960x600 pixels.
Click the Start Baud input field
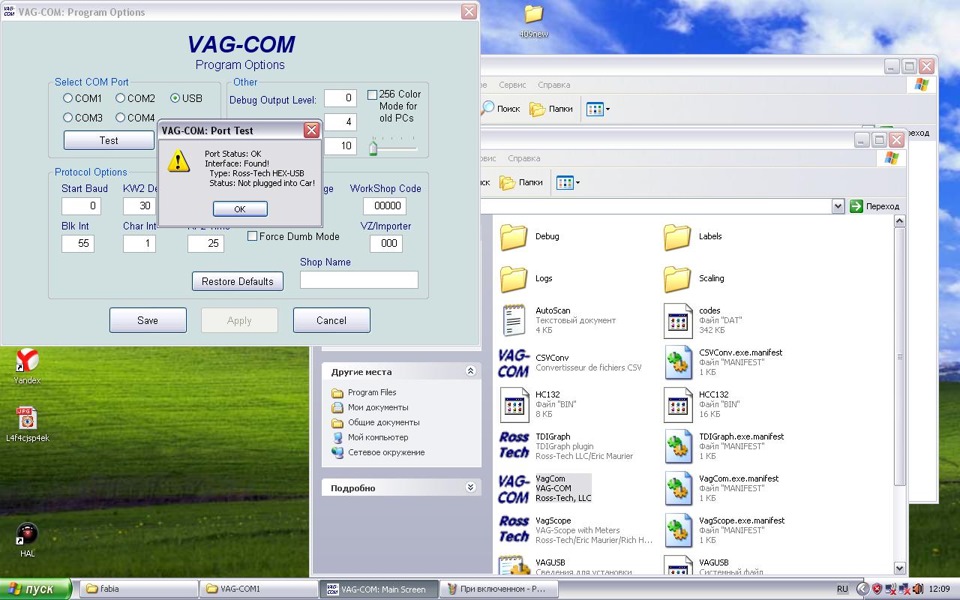pos(81,206)
